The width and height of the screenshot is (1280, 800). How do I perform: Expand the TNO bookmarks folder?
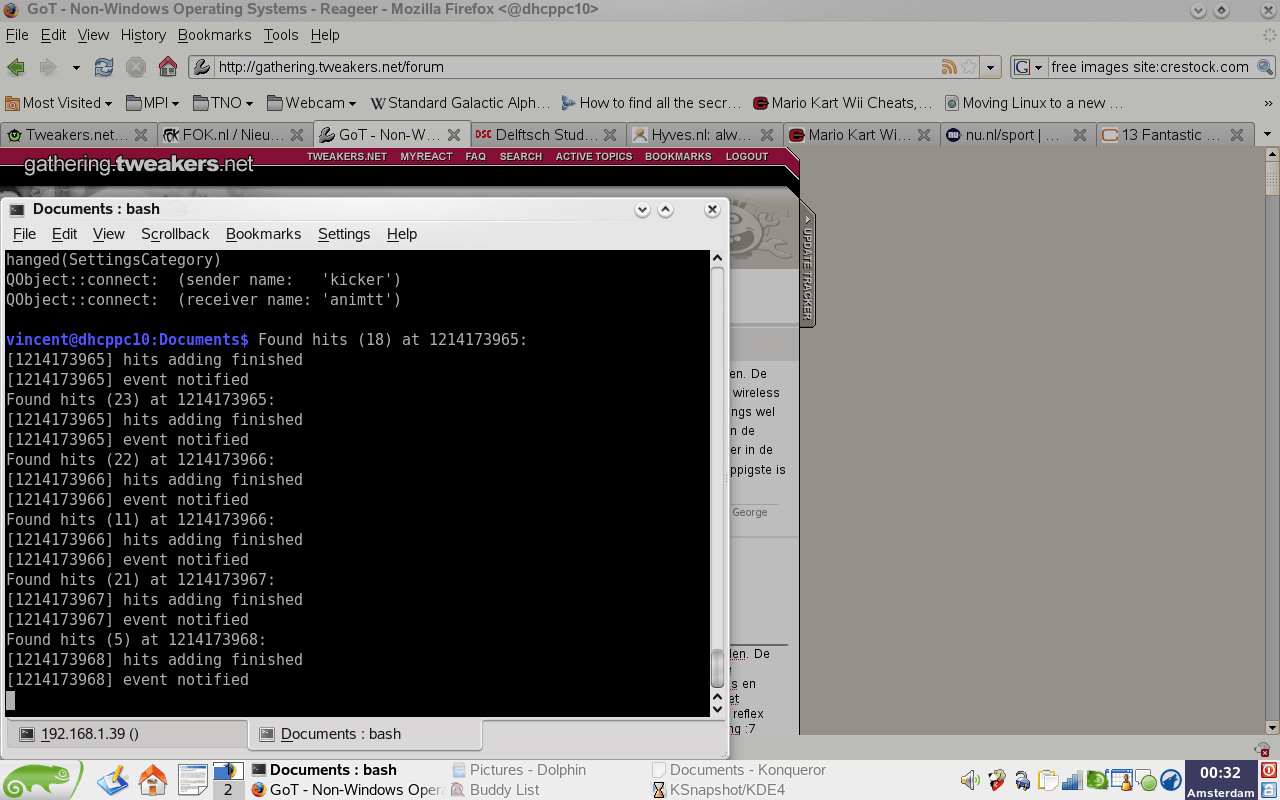pos(224,103)
